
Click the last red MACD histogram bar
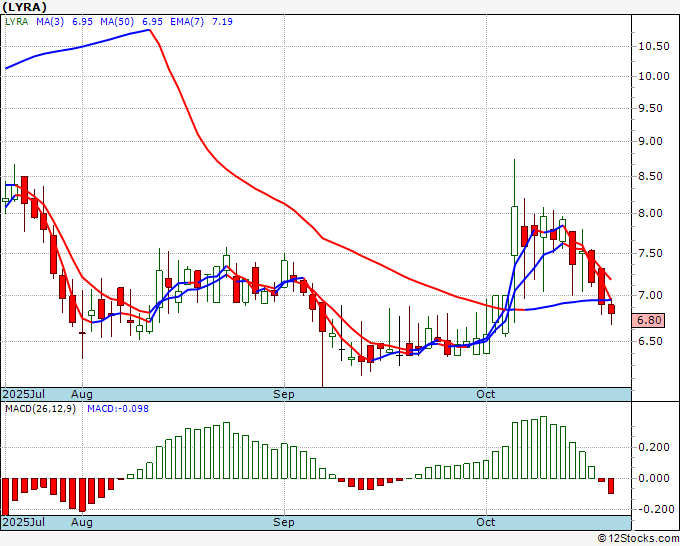coord(612,486)
